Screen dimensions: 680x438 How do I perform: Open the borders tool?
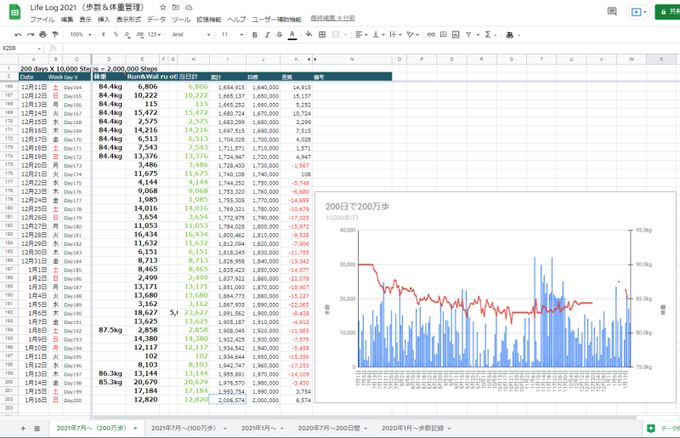pos(322,34)
